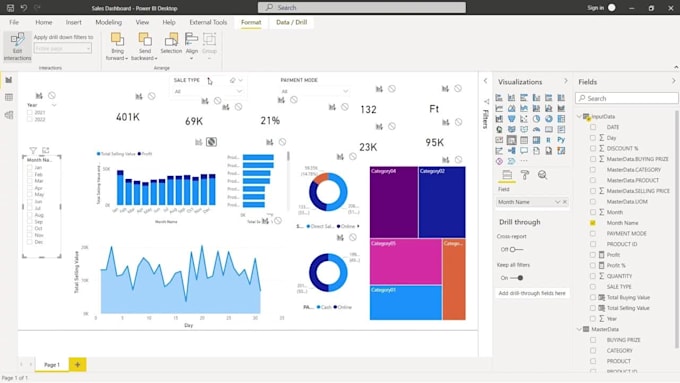Viewport: 680px width, 383px height.
Task: Select the Category04 treemap tile
Action: 393,202
